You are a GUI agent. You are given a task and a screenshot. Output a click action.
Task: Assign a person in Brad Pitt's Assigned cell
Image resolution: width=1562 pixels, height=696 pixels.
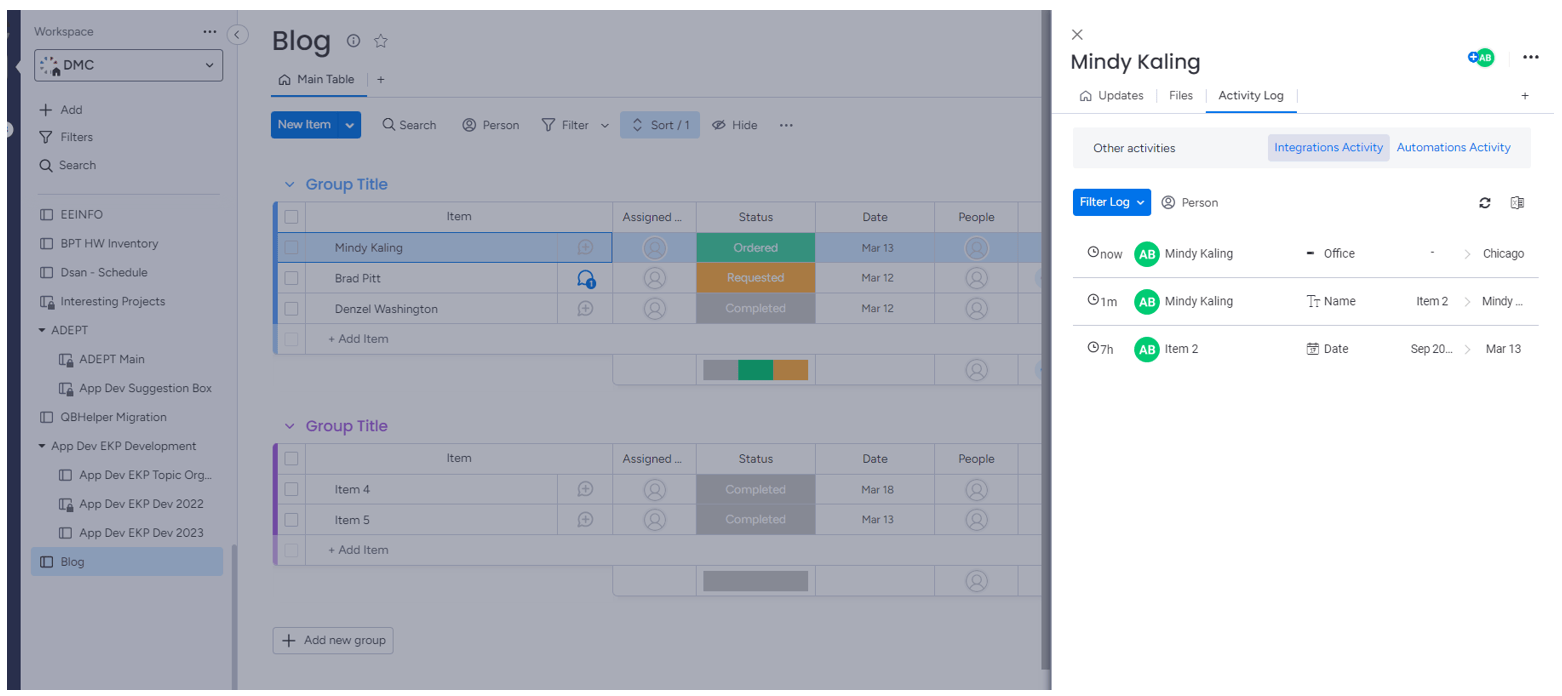coord(654,278)
